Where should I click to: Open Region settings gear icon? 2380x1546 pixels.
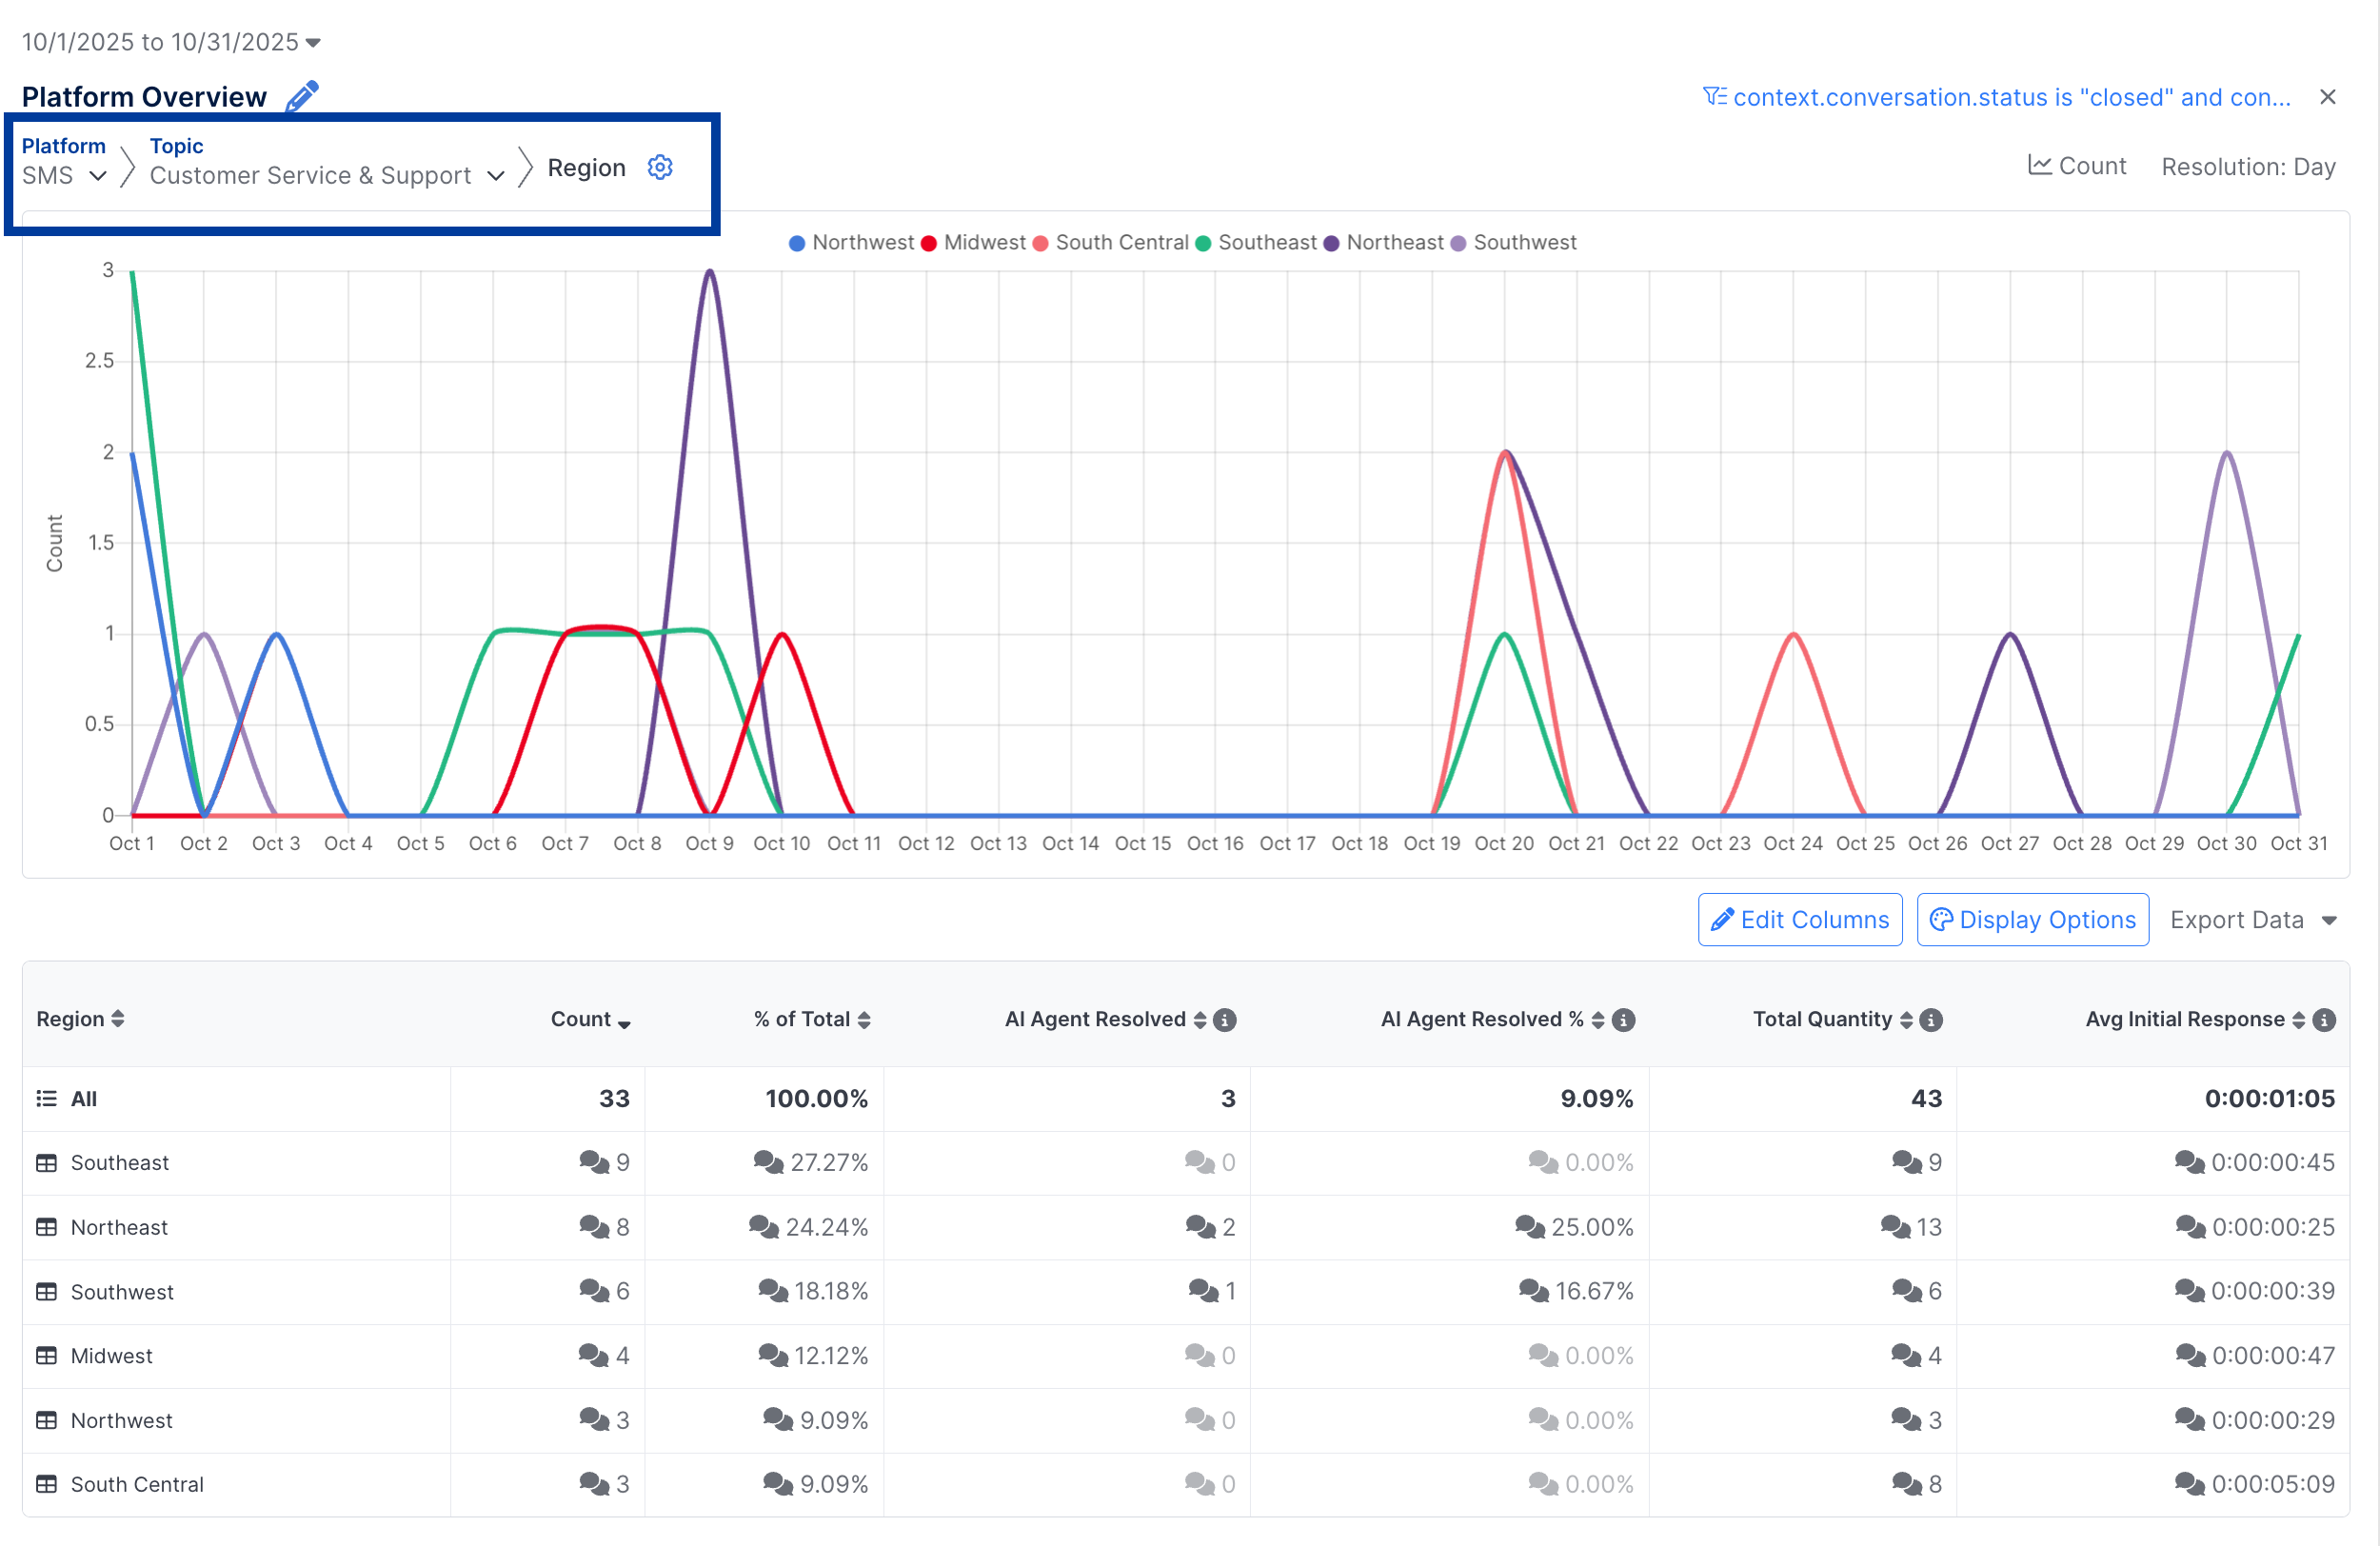pos(660,167)
